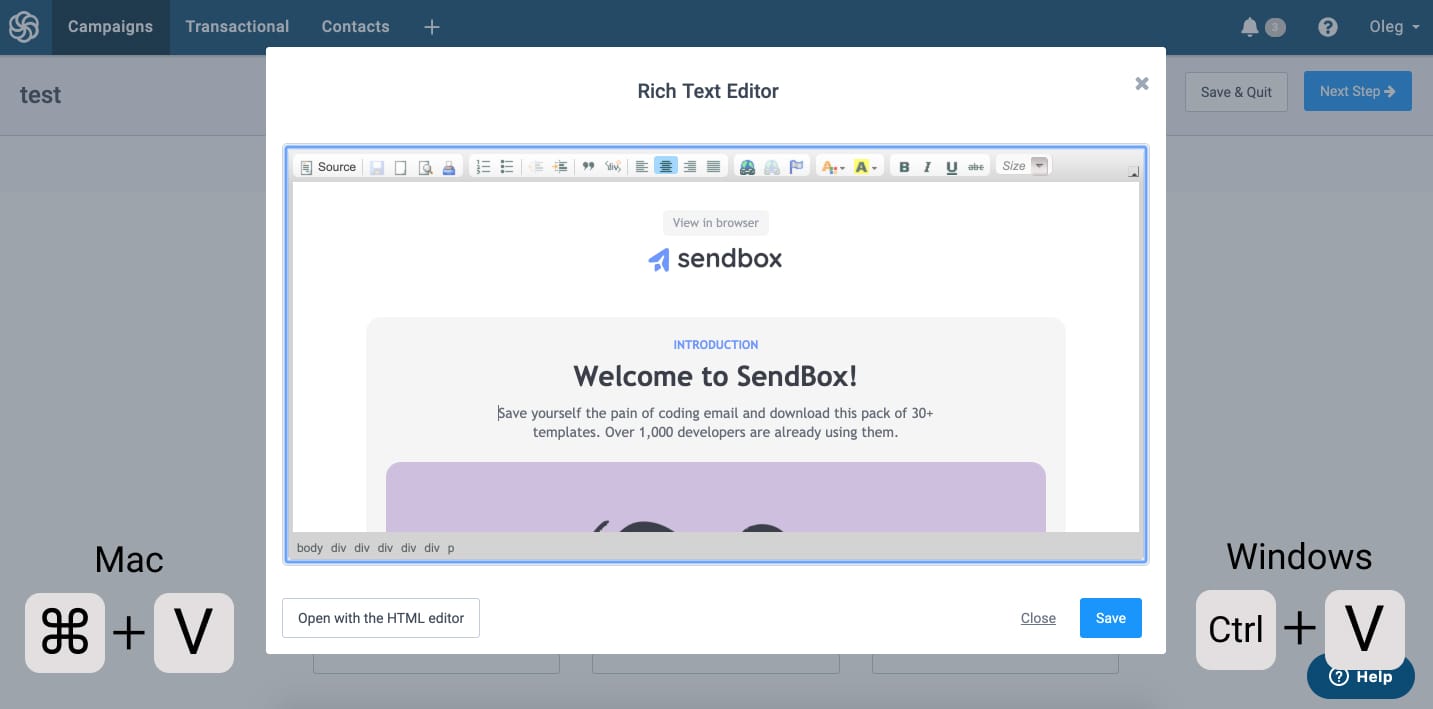1433x709 pixels.
Task: Click the Save & Quit button
Action: pyautogui.click(x=1236, y=91)
